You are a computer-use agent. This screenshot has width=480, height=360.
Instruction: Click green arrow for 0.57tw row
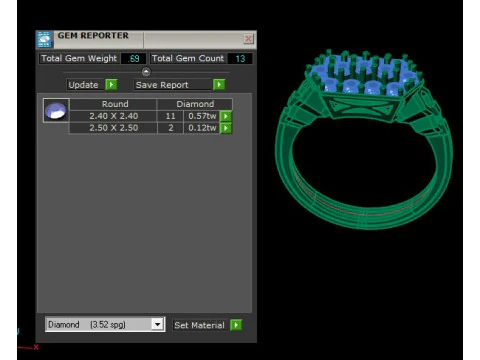pyautogui.click(x=226, y=116)
